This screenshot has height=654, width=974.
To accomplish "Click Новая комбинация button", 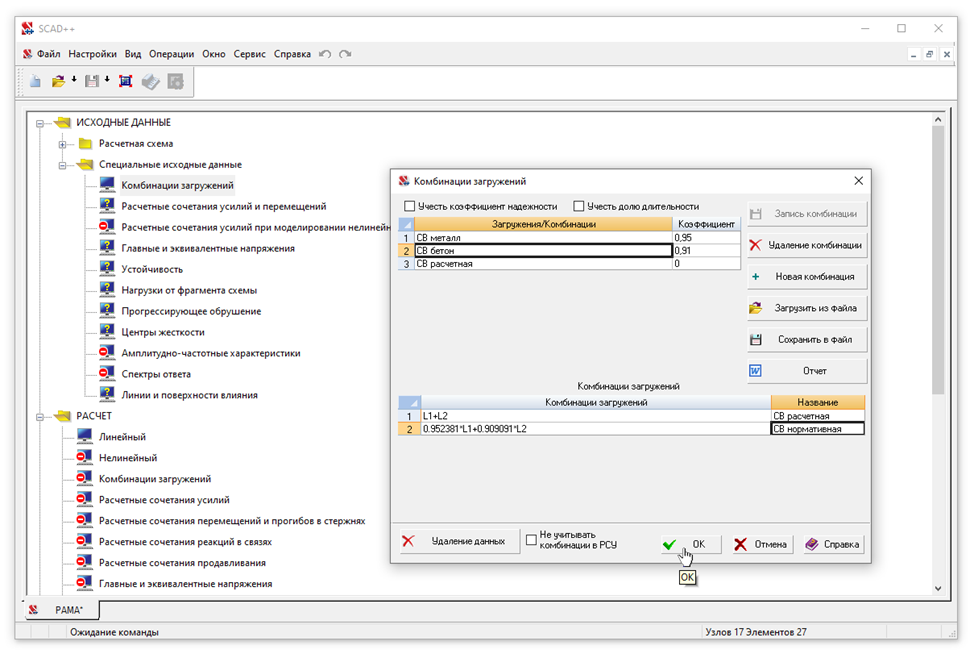I will (807, 276).
